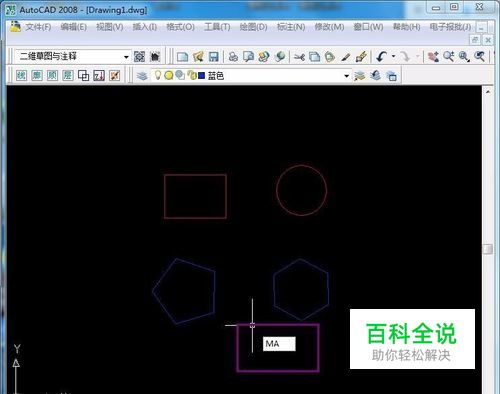
Task: Click the Open file icon
Action: coord(198,57)
